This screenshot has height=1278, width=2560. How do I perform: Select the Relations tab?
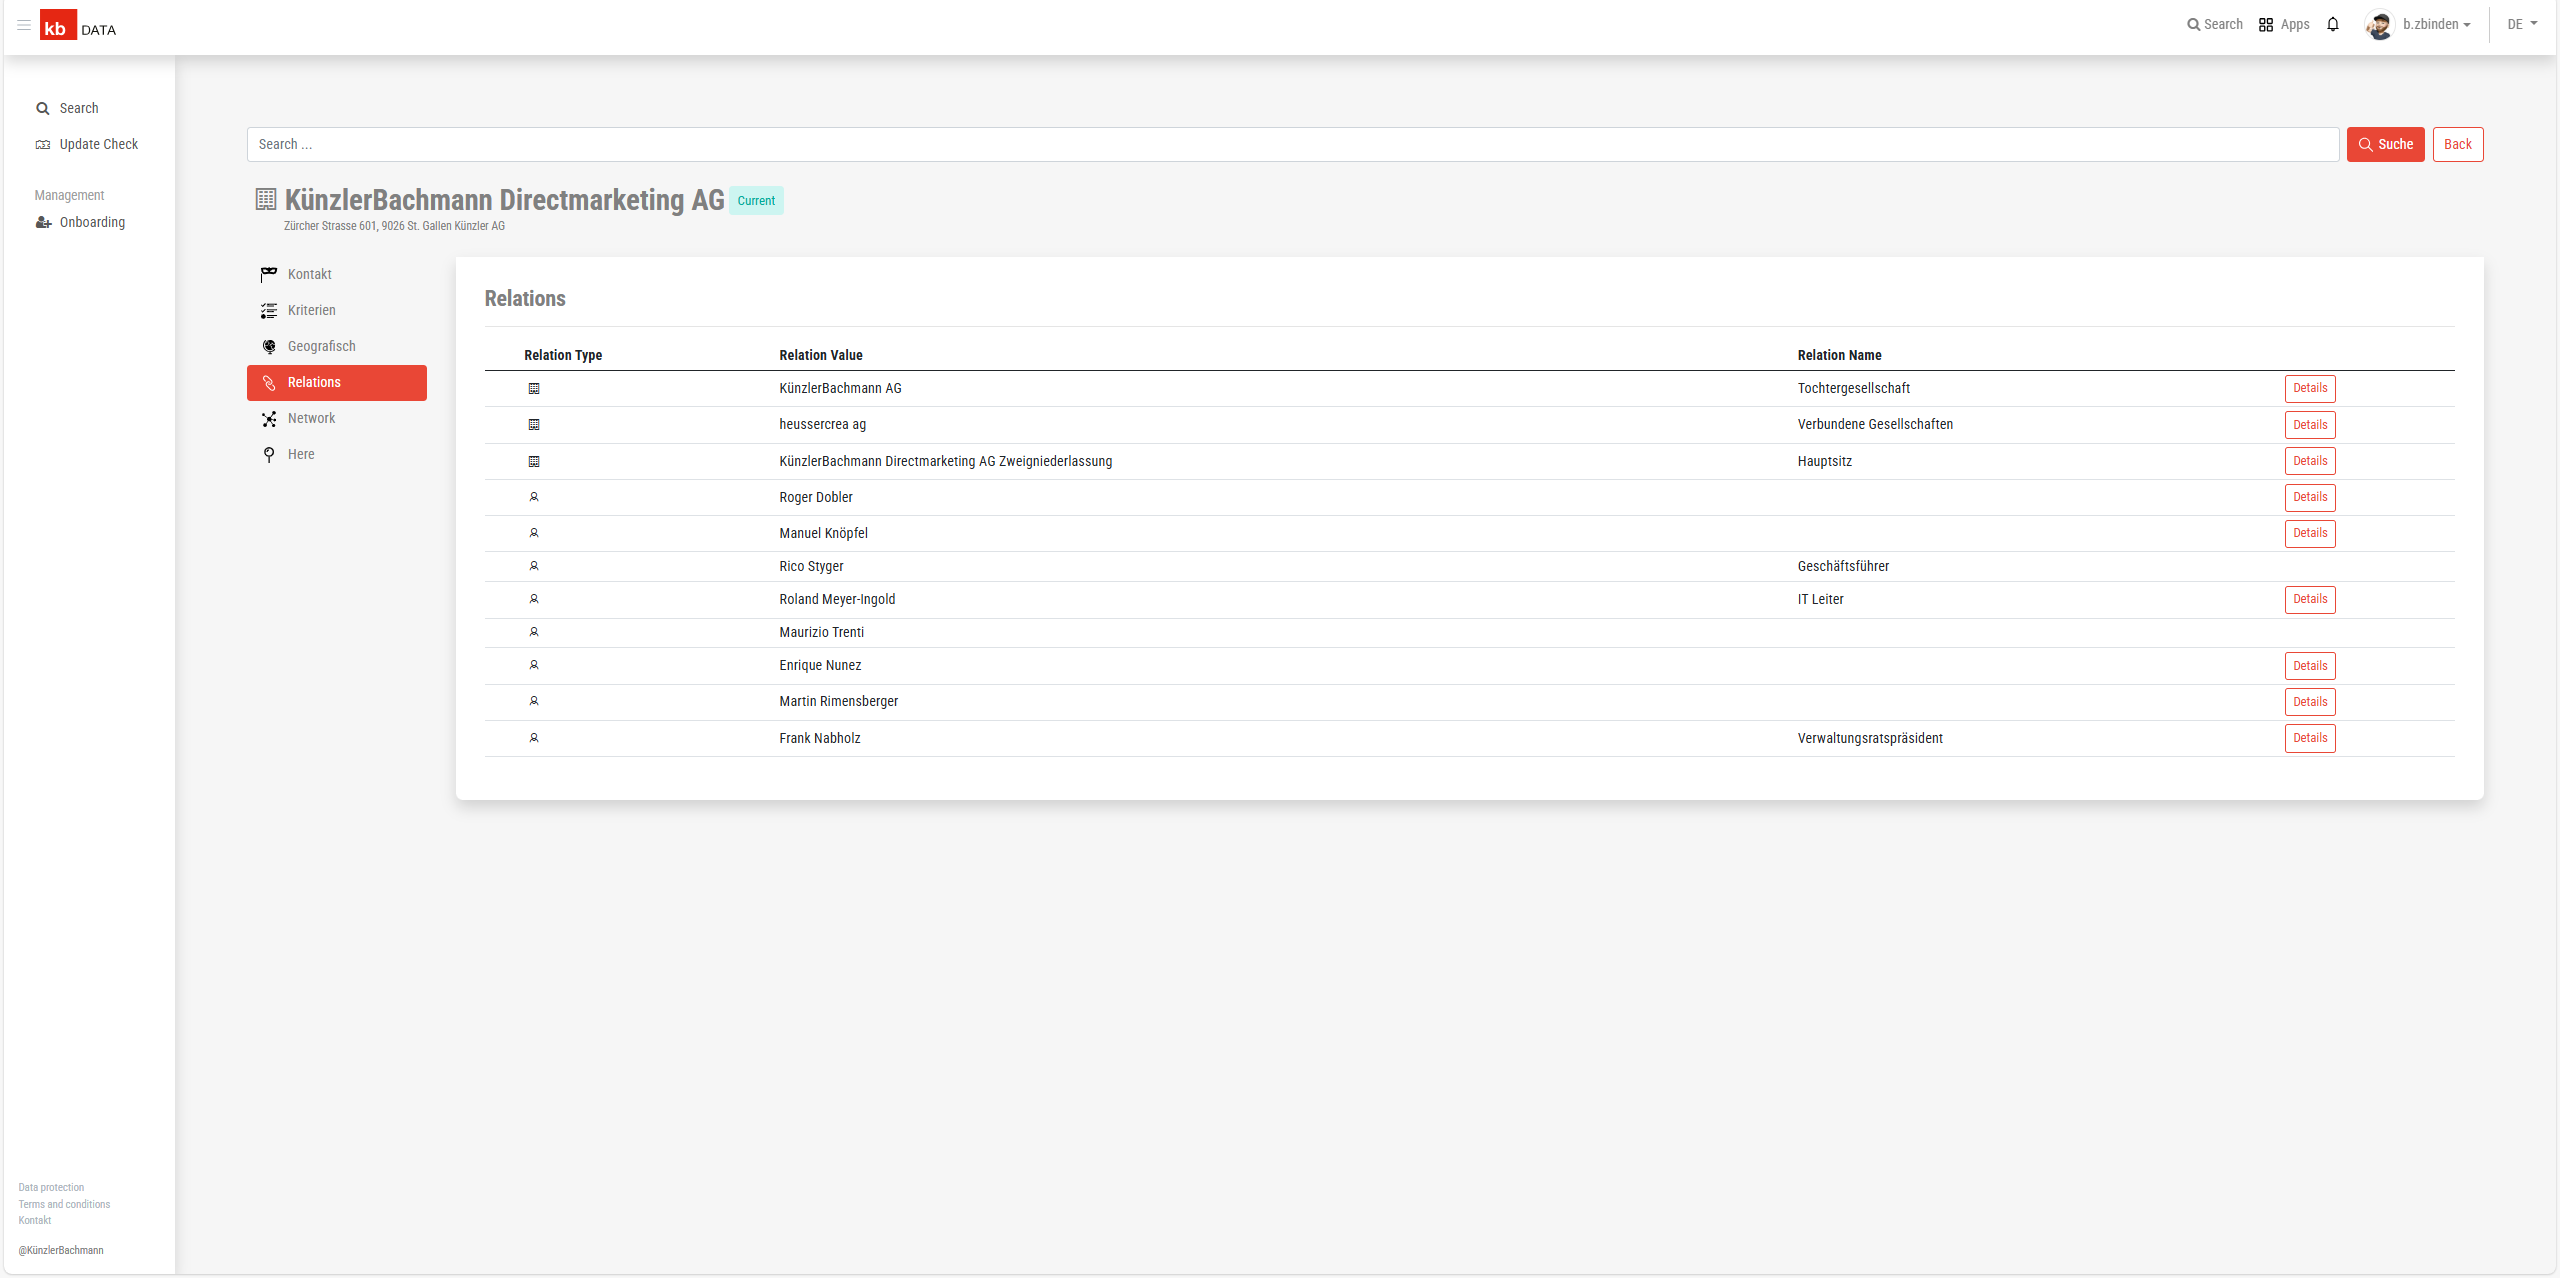click(337, 382)
